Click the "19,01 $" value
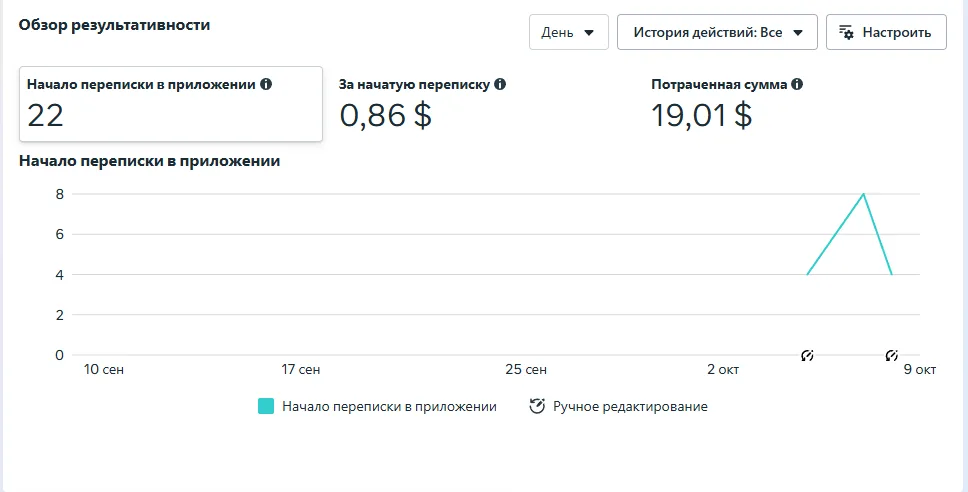968x492 pixels. pos(702,115)
